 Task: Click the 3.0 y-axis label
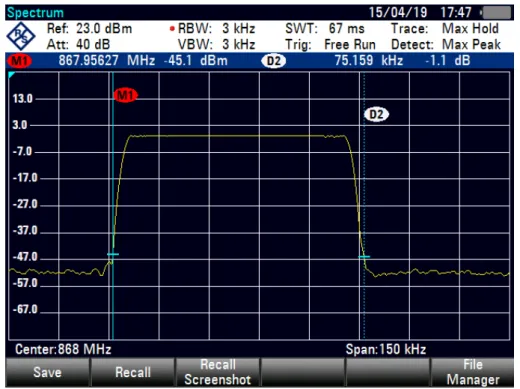(x=20, y=125)
